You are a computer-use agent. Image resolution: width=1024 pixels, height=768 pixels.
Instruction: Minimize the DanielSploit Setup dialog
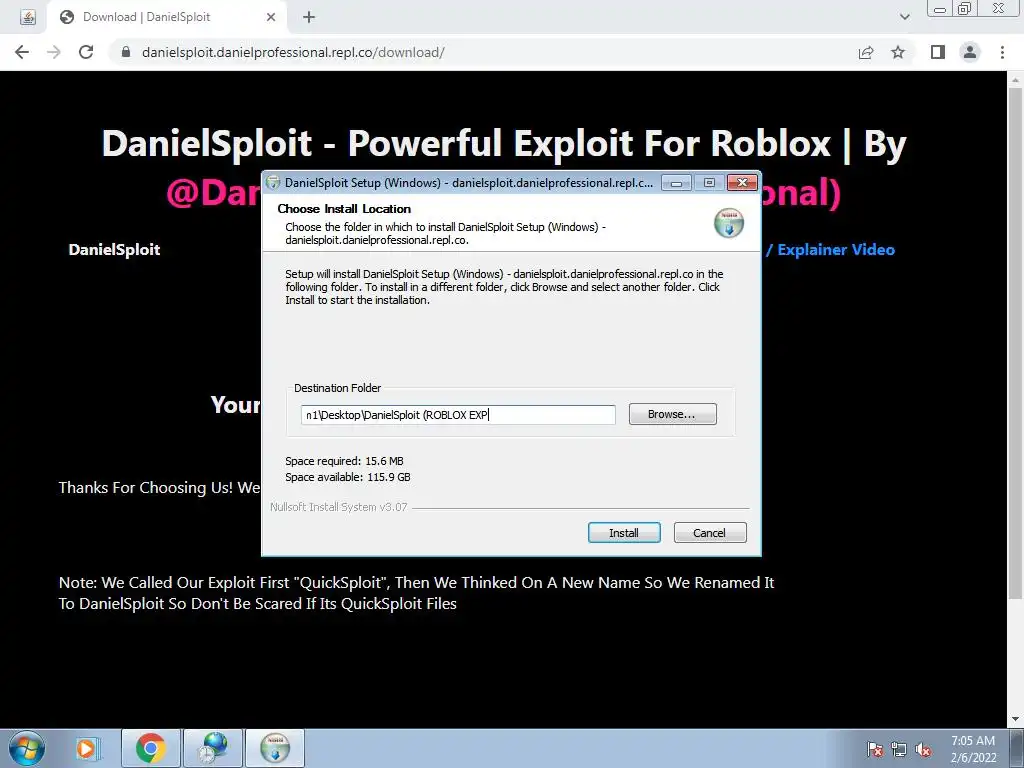point(677,183)
